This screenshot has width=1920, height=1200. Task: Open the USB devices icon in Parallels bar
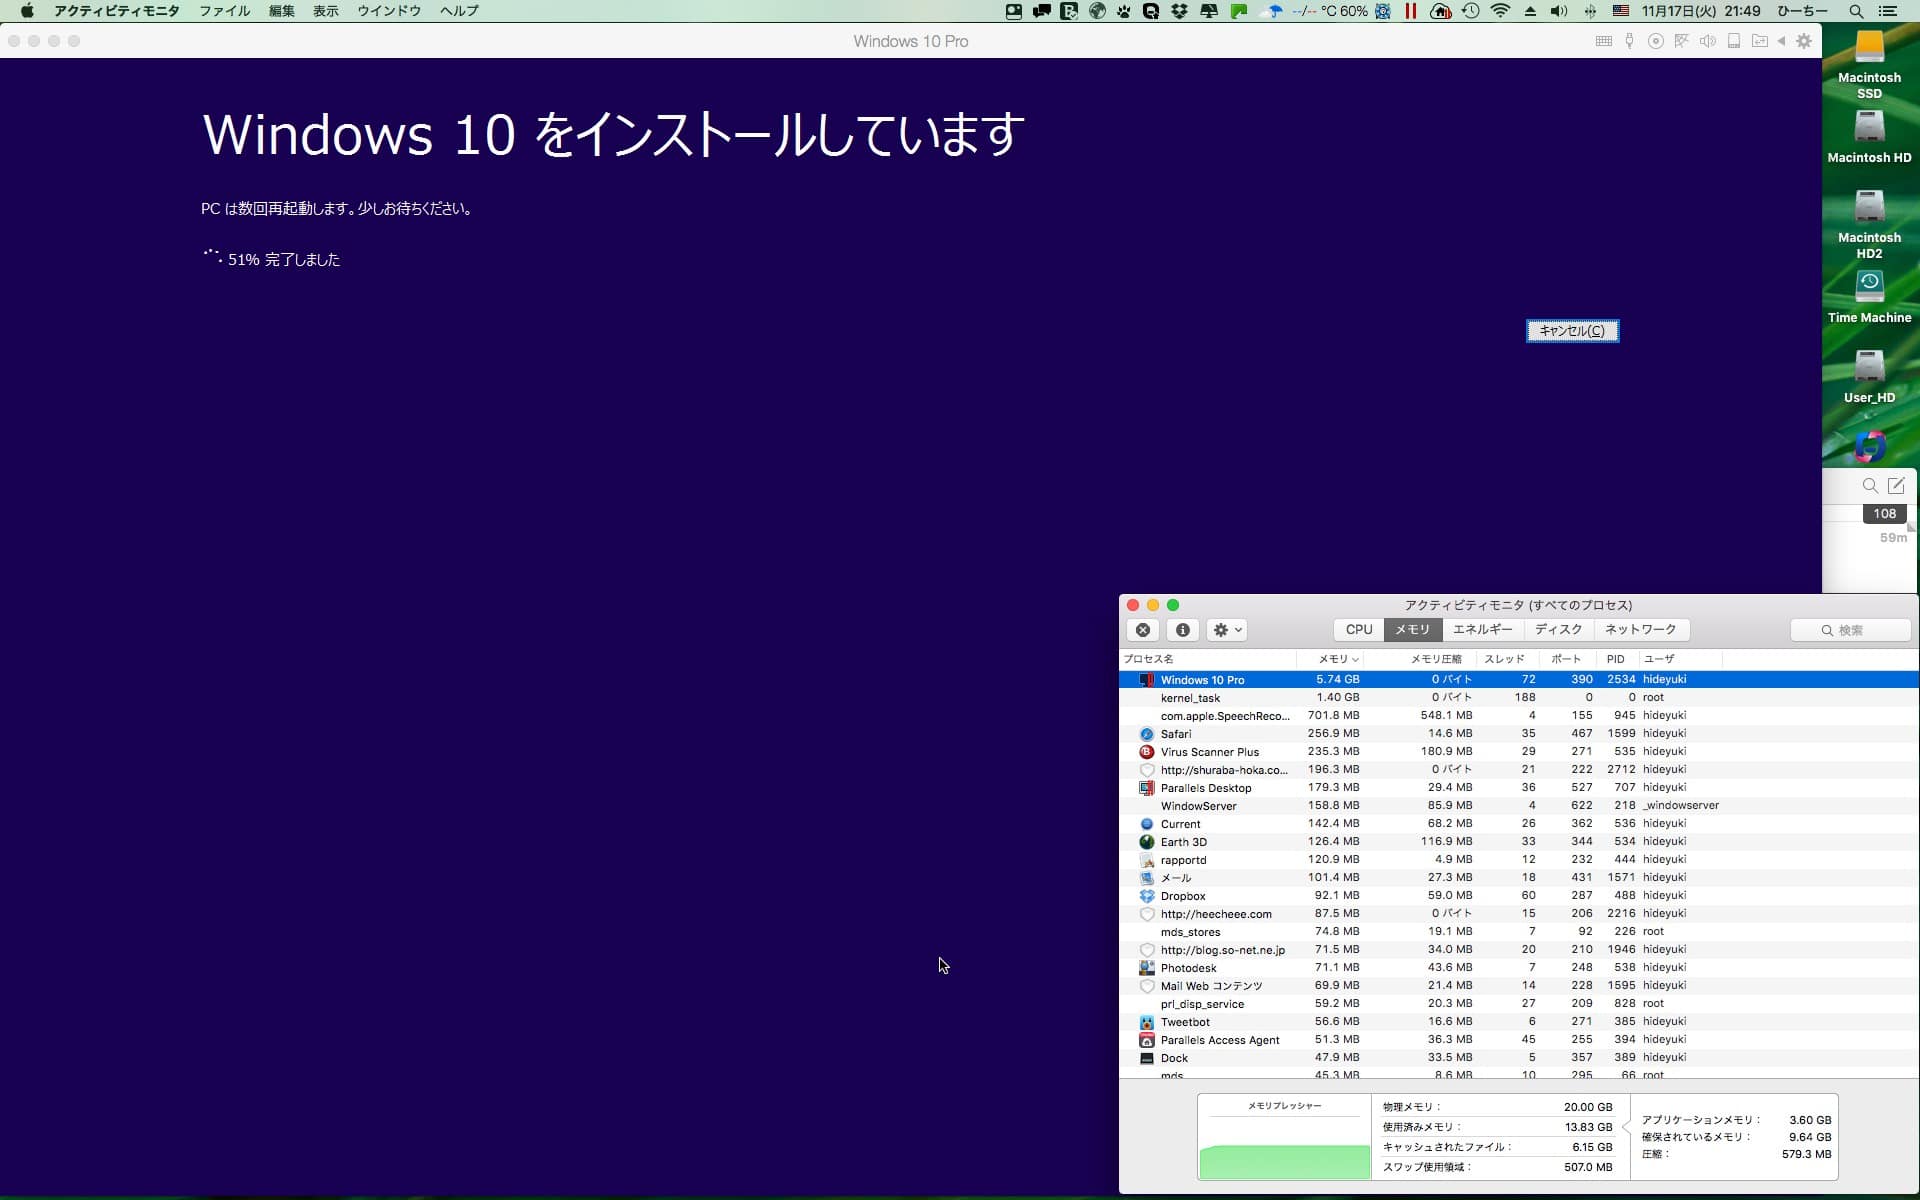[x=1630, y=41]
